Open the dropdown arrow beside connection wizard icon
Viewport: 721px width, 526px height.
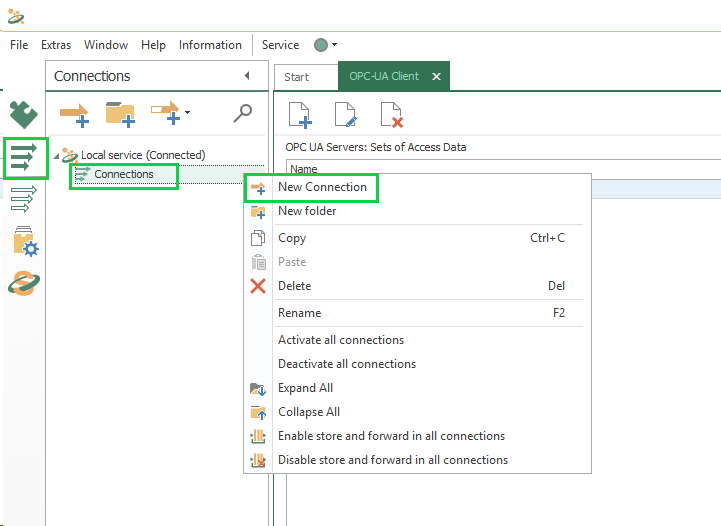point(187,112)
